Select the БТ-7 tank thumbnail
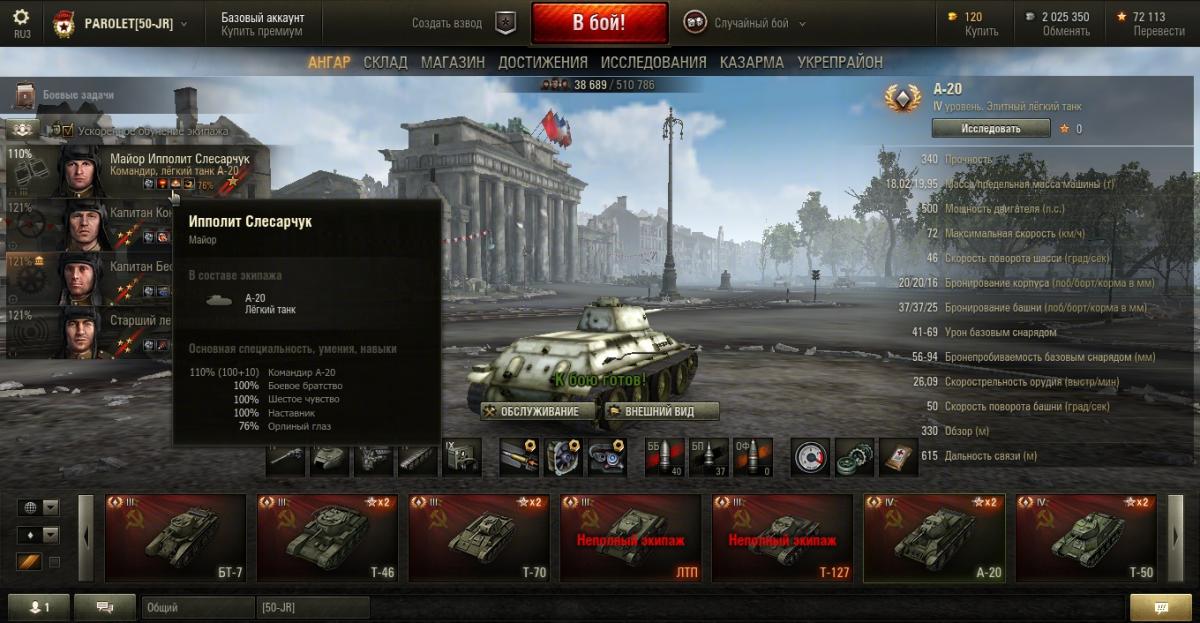Screen dimensions: 1200x623 click(x=175, y=538)
